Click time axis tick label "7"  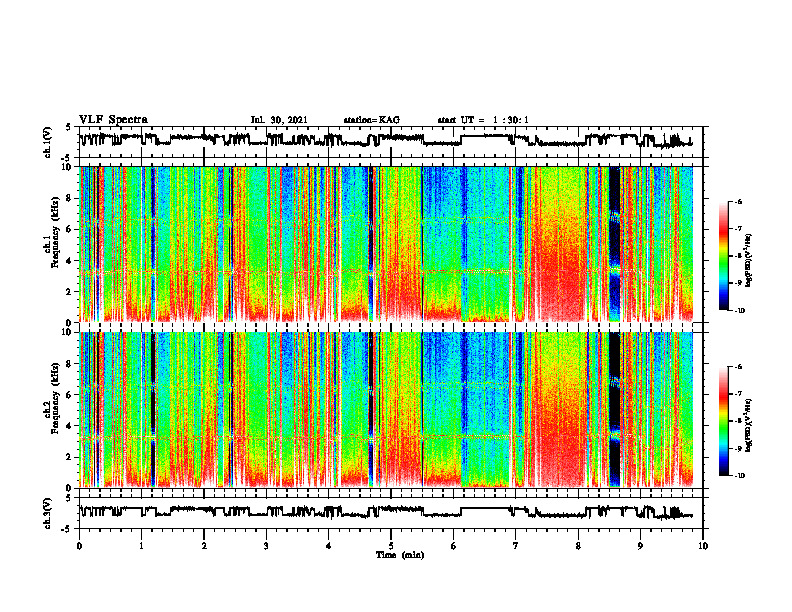tap(516, 546)
